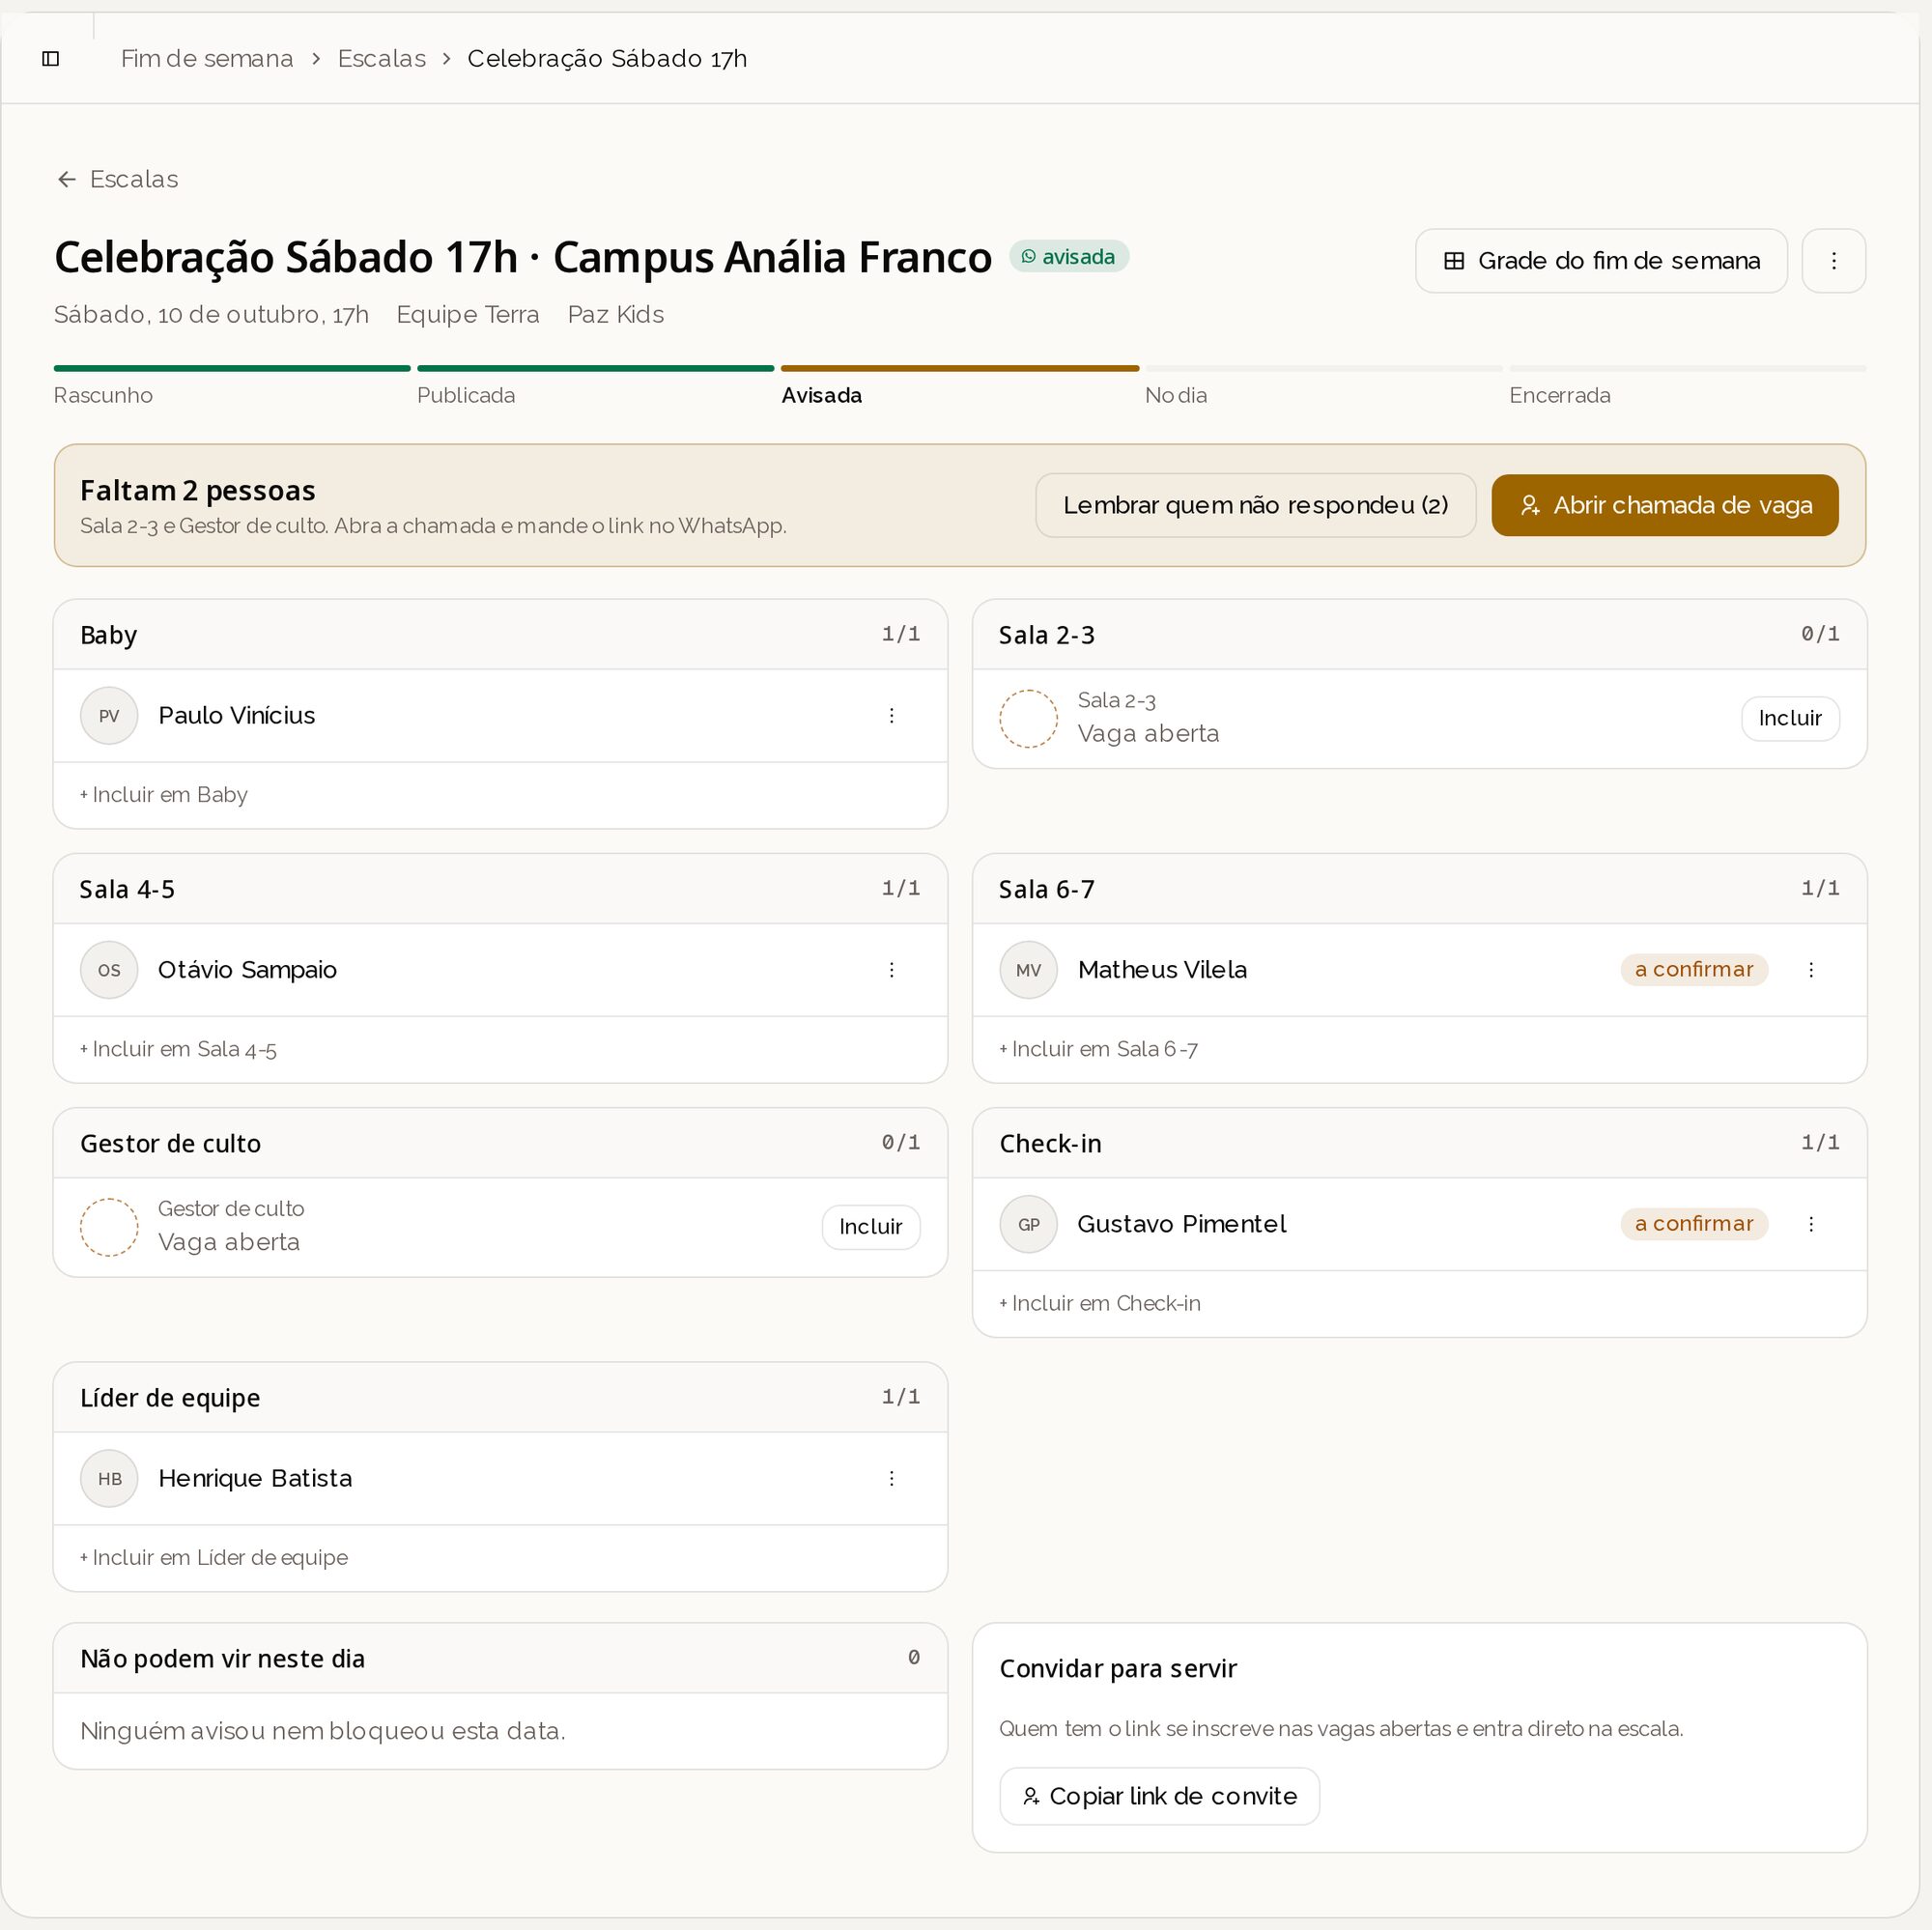Click the back arrow next to Escalas

[x=67, y=179]
